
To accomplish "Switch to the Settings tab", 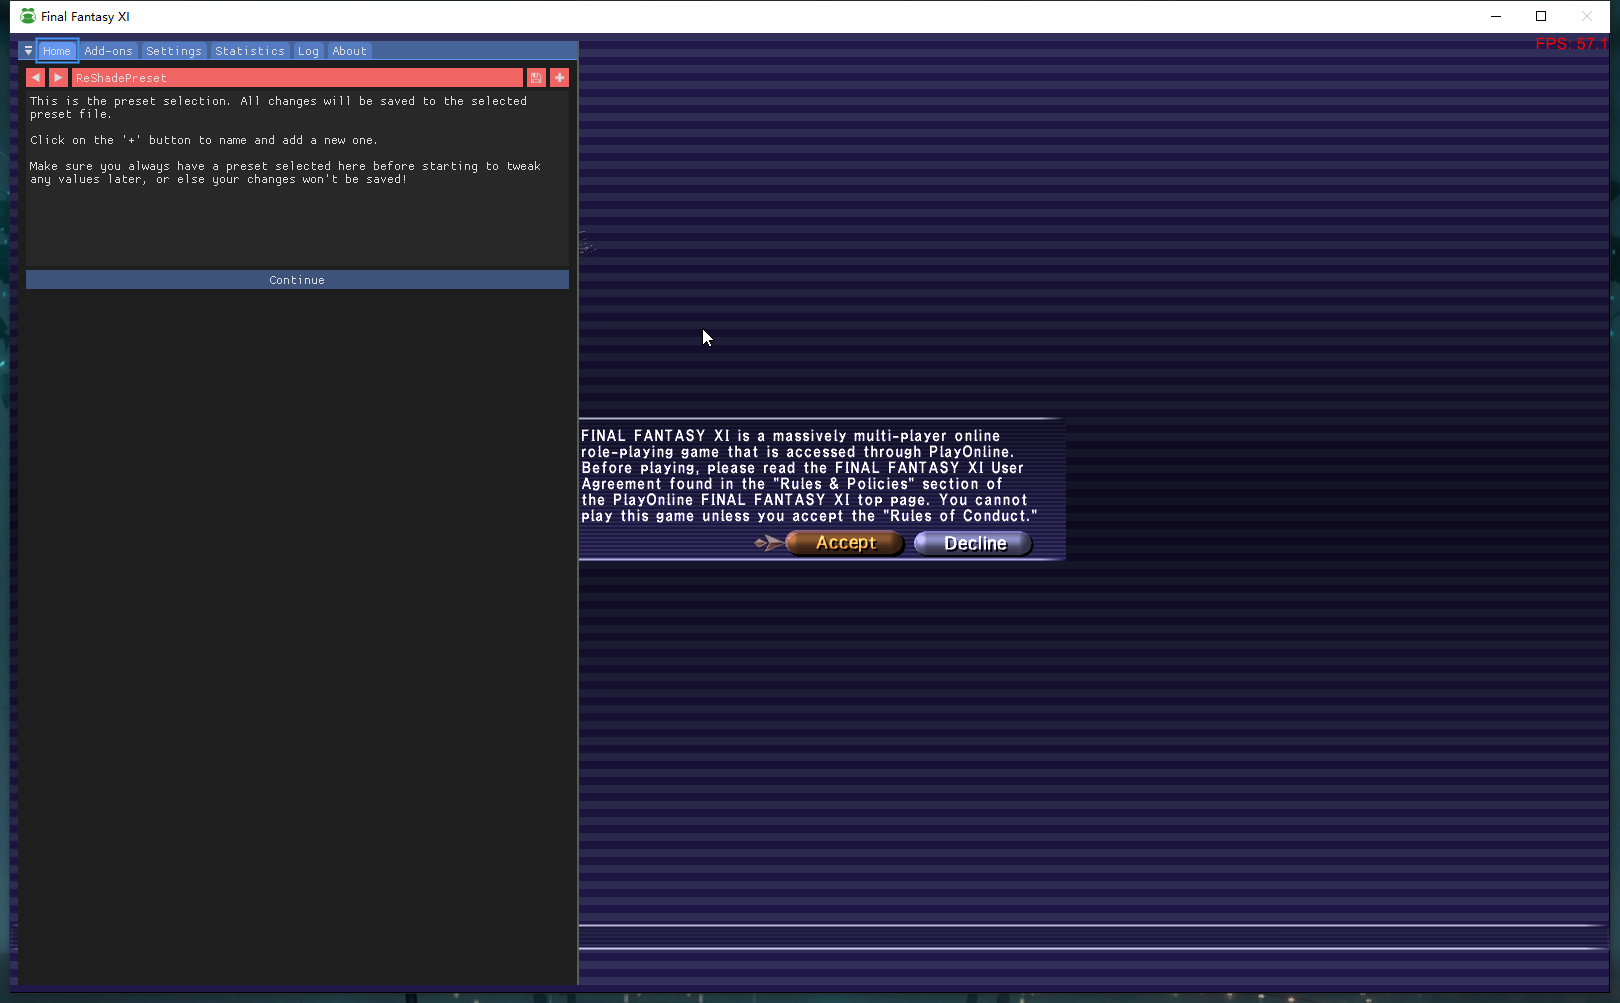I will 173,51.
